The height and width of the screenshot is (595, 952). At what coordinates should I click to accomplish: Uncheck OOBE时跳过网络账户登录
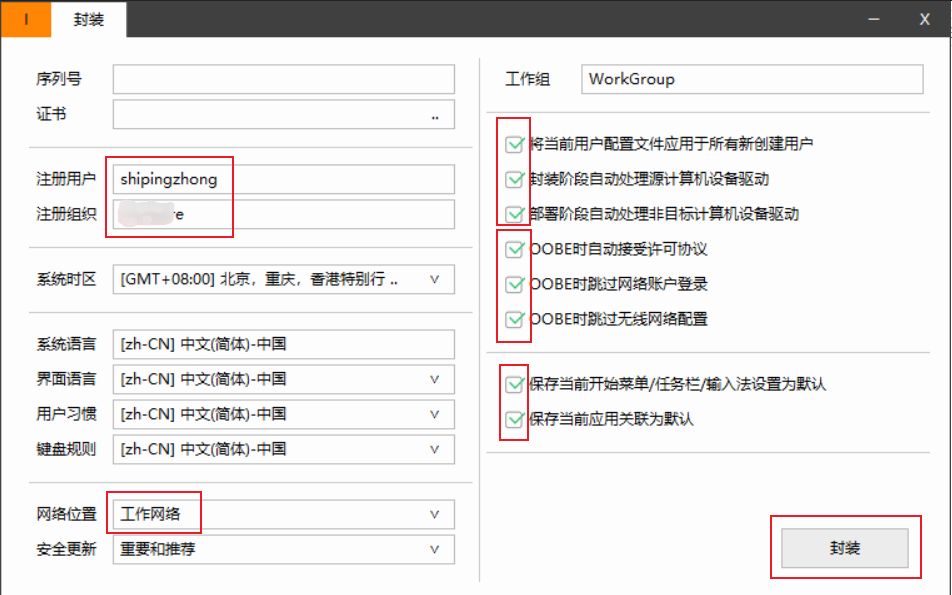515,284
